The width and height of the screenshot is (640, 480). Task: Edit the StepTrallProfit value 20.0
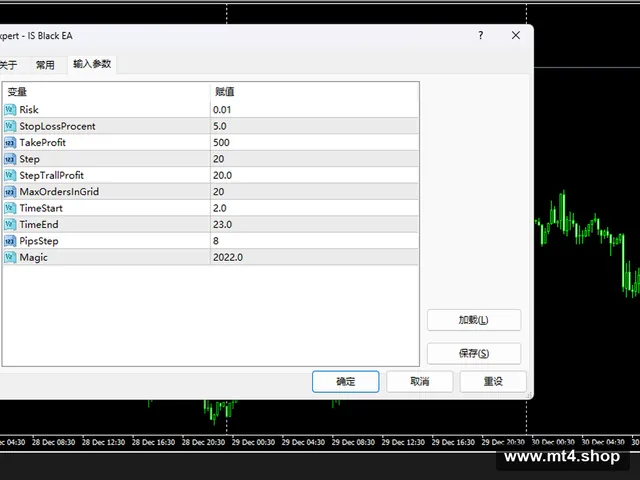(x=315, y=175)
